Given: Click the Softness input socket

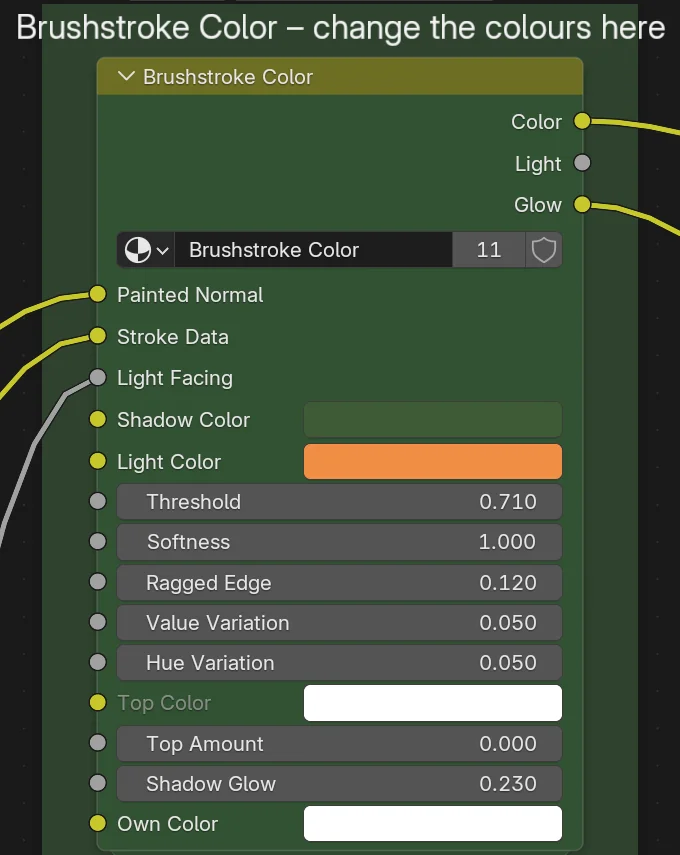Looking at the screenshot, I should tap(98, 541).
